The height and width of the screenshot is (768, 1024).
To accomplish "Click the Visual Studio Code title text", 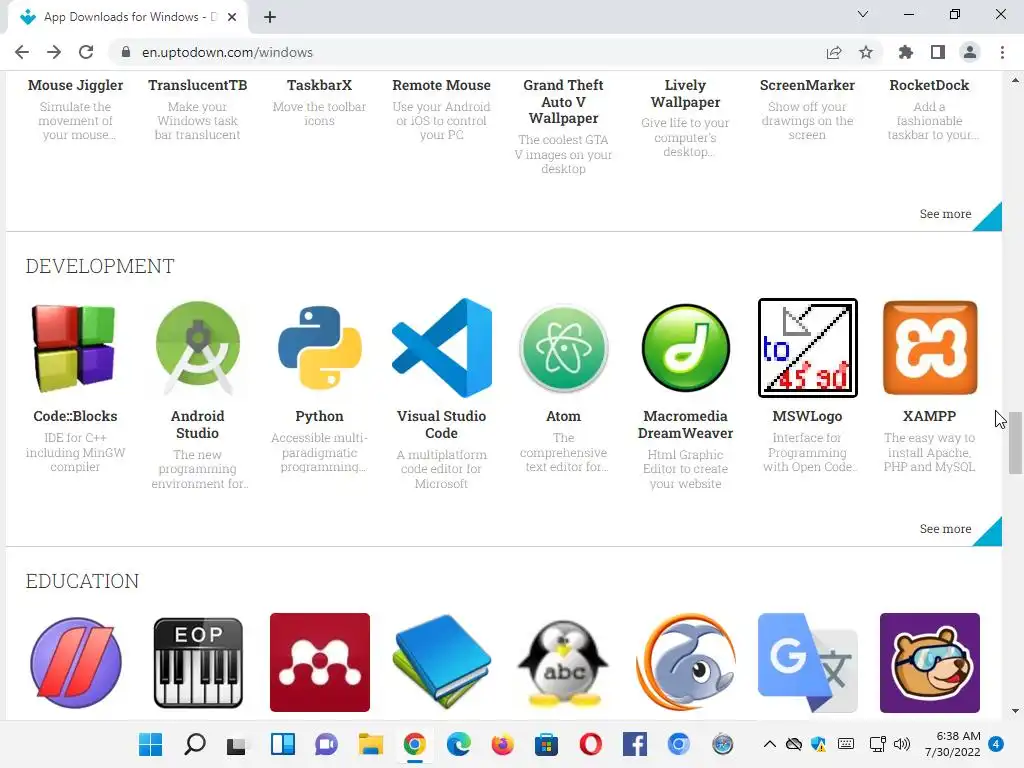I will (x=441, y=424).
